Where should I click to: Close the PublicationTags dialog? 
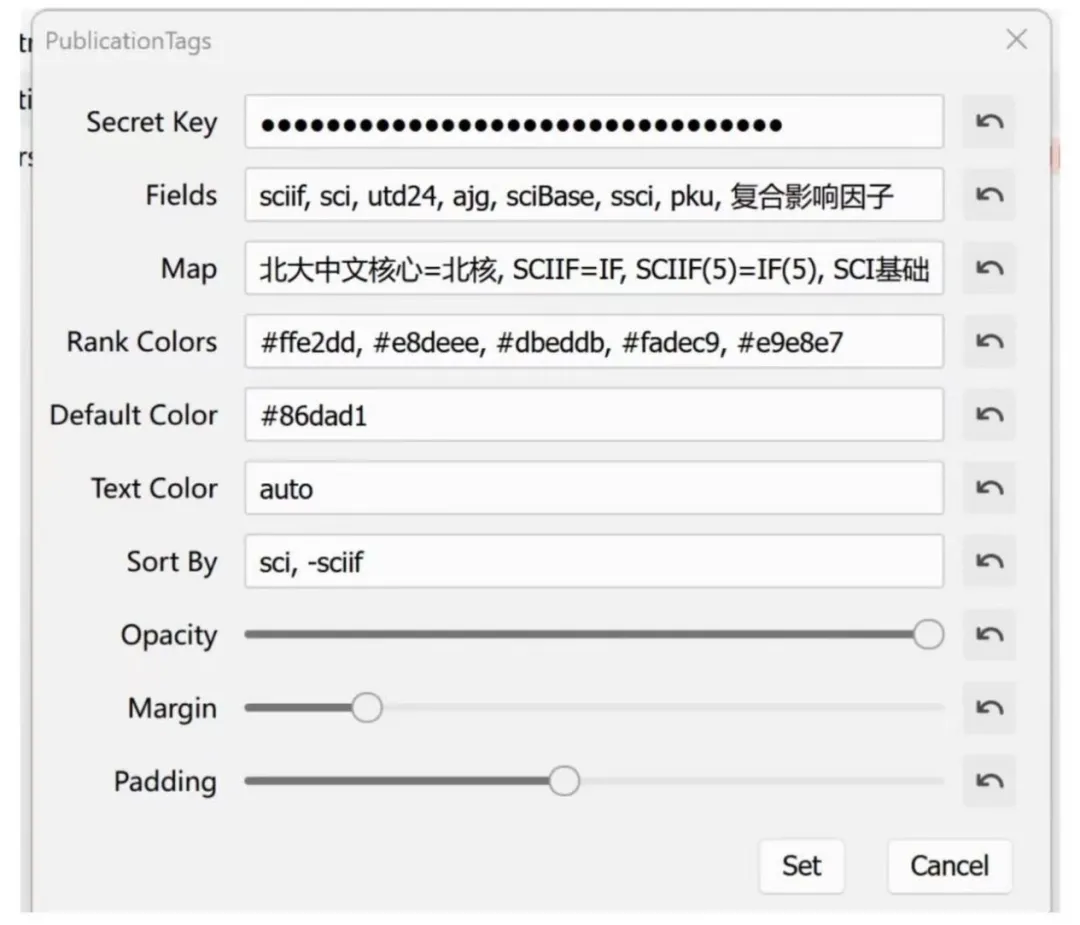pyautogui.click(x=1016, y=40)
